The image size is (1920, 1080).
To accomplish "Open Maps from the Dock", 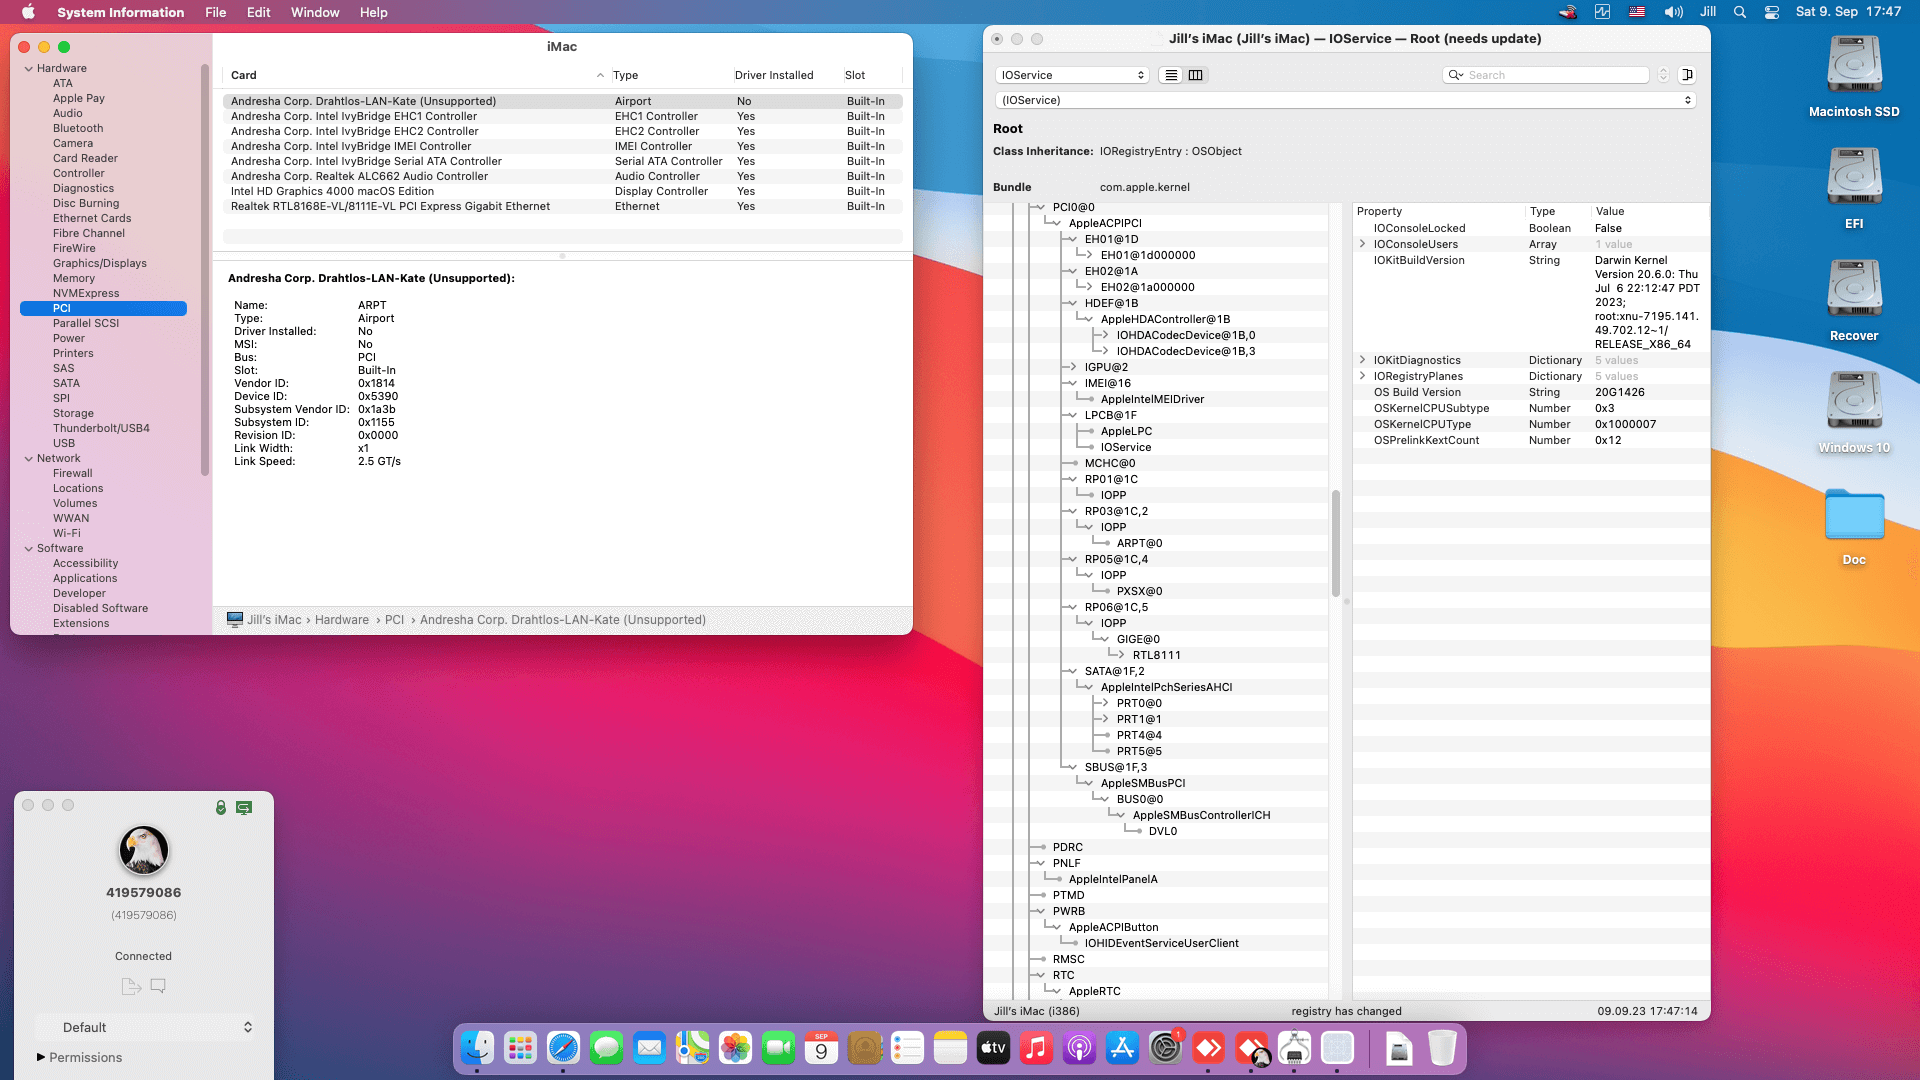I will (x=692, y=1048).
